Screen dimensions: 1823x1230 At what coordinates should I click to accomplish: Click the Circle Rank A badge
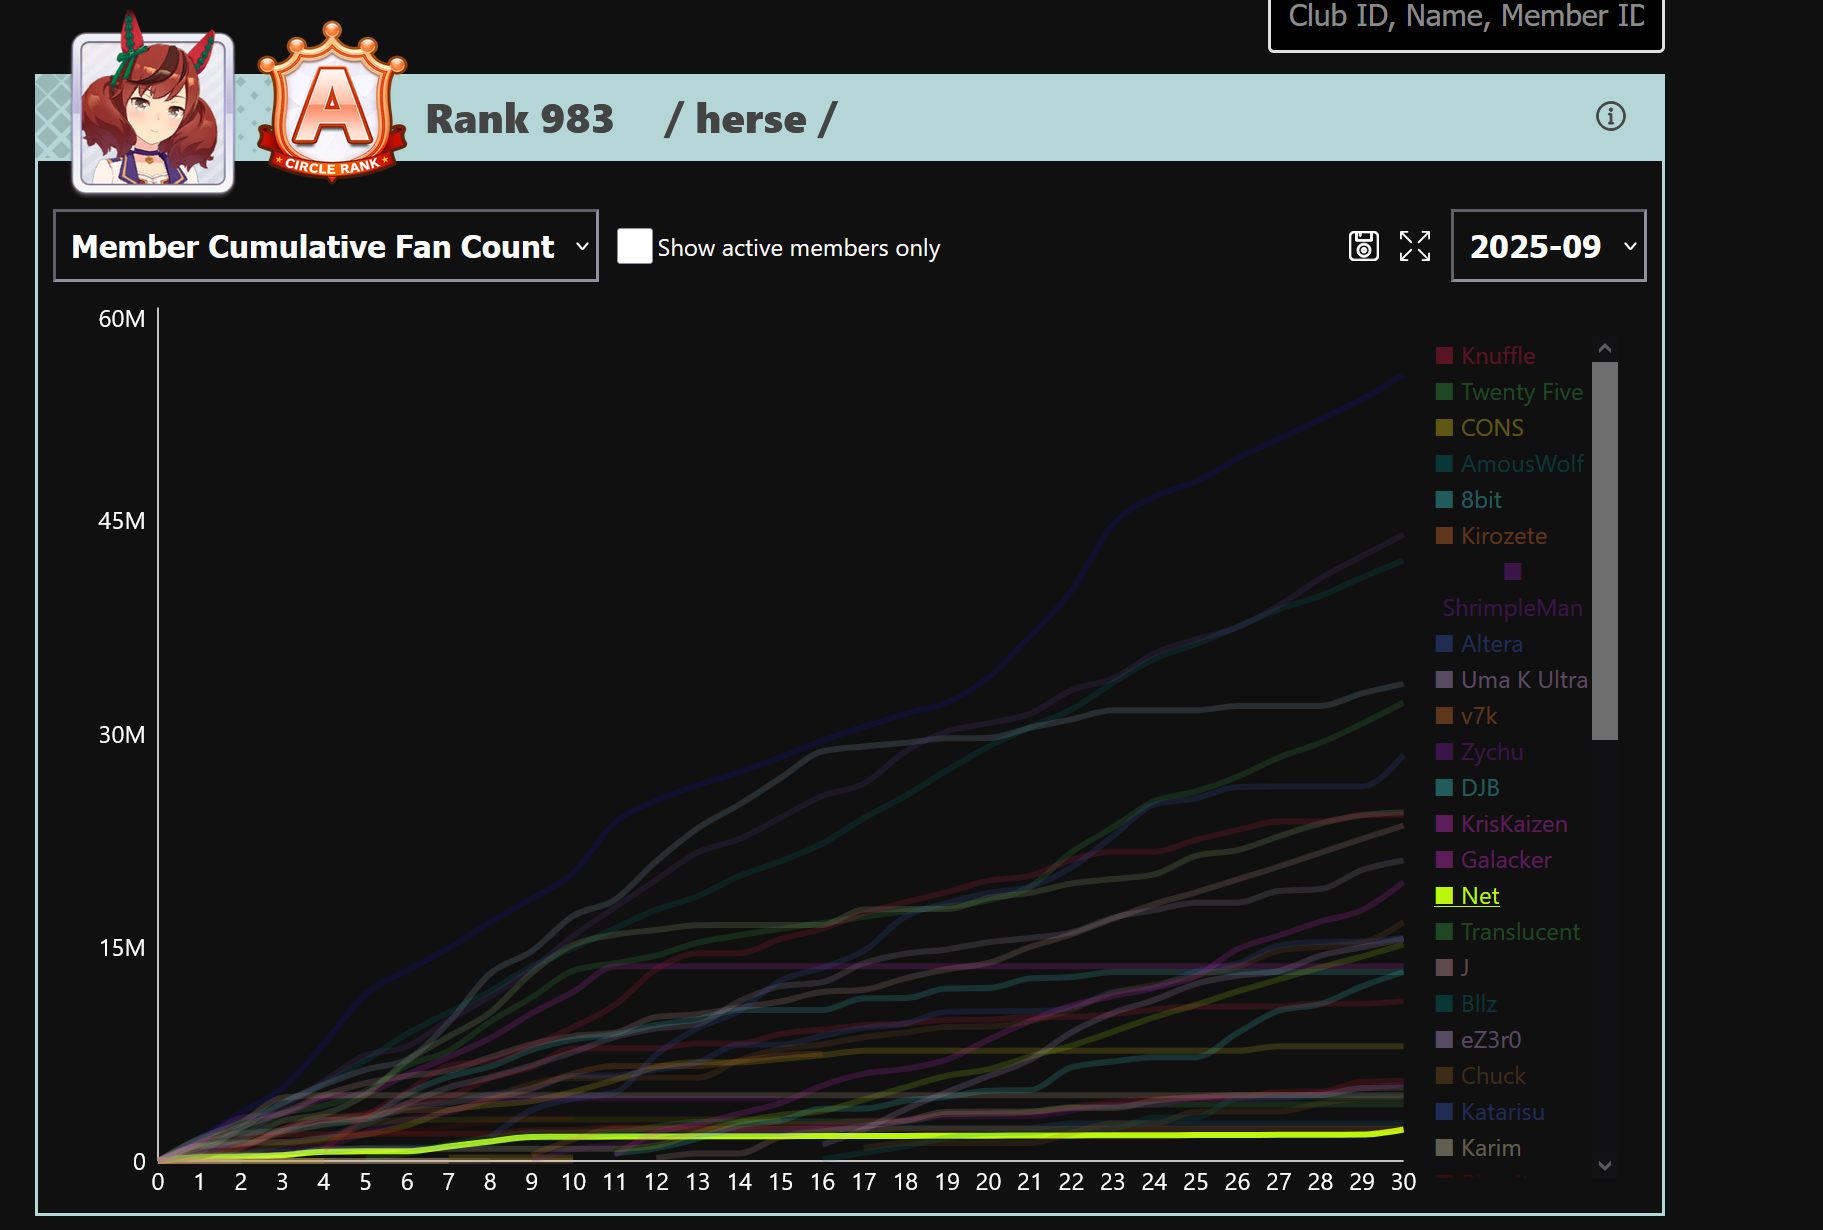332,103
